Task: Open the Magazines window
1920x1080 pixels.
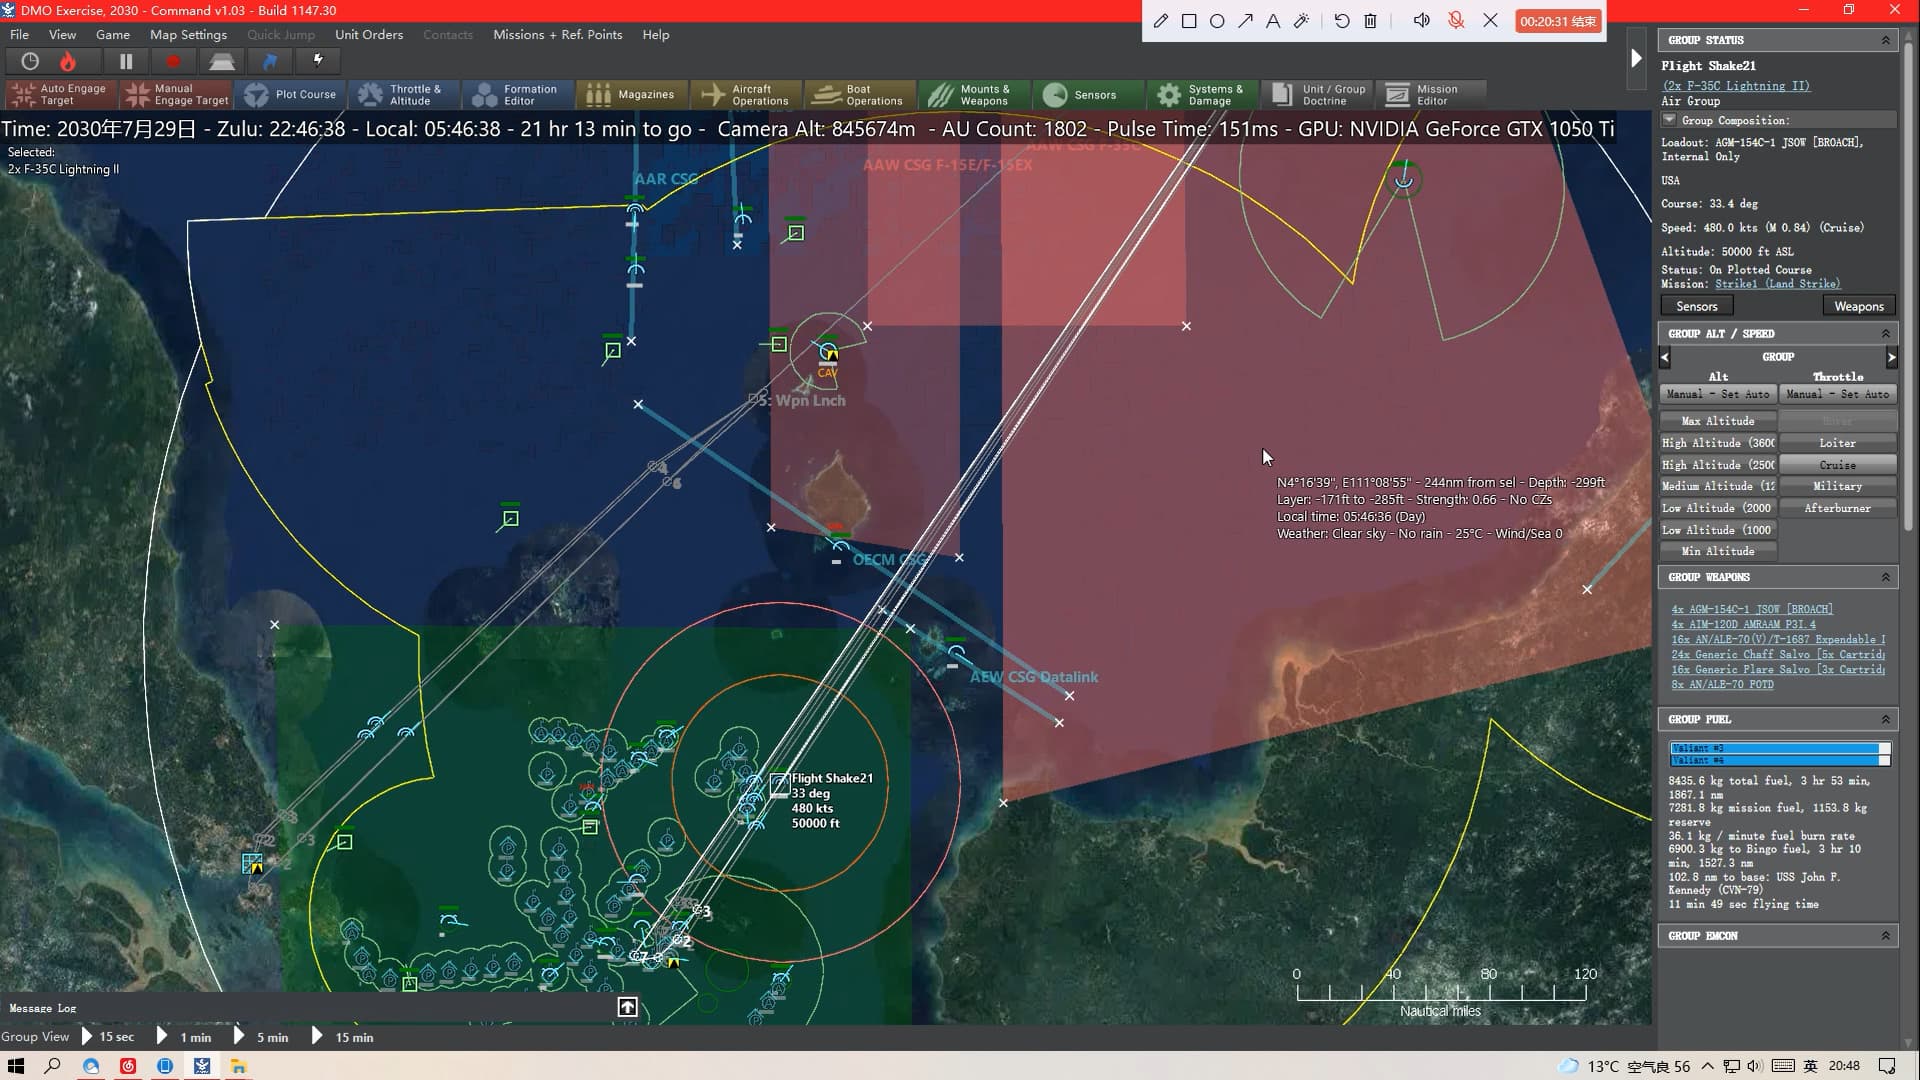Action: (633, 95)
